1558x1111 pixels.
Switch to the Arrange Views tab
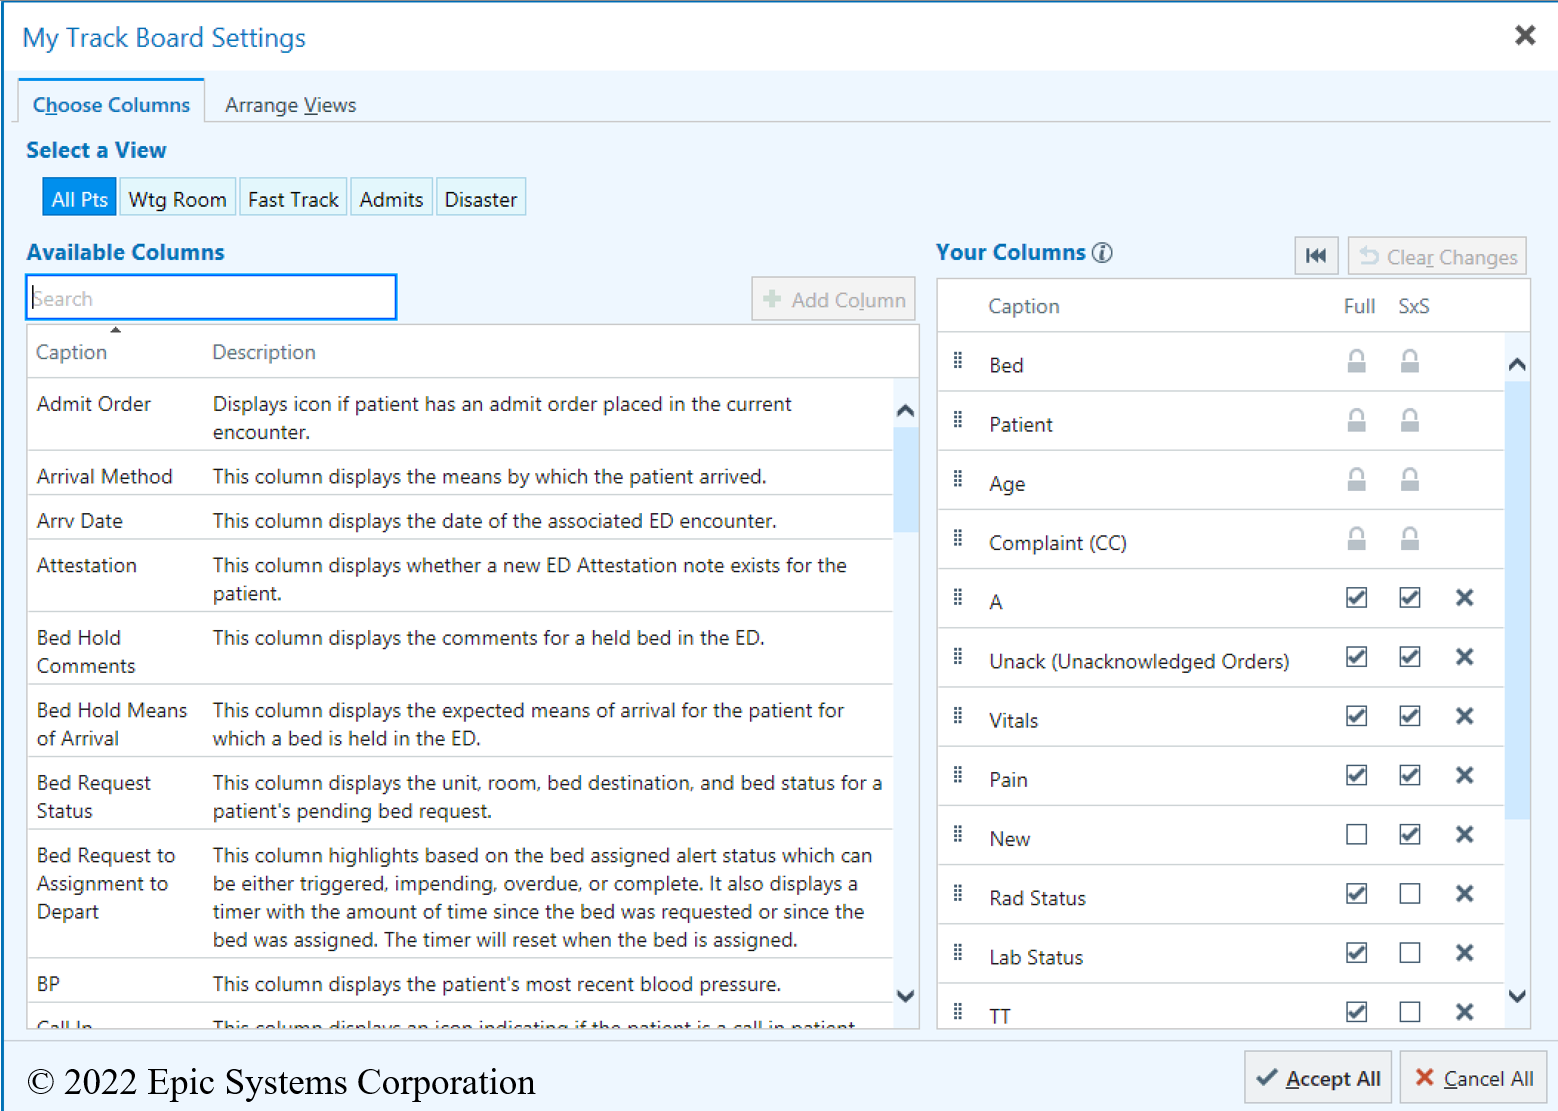(290, 105)
